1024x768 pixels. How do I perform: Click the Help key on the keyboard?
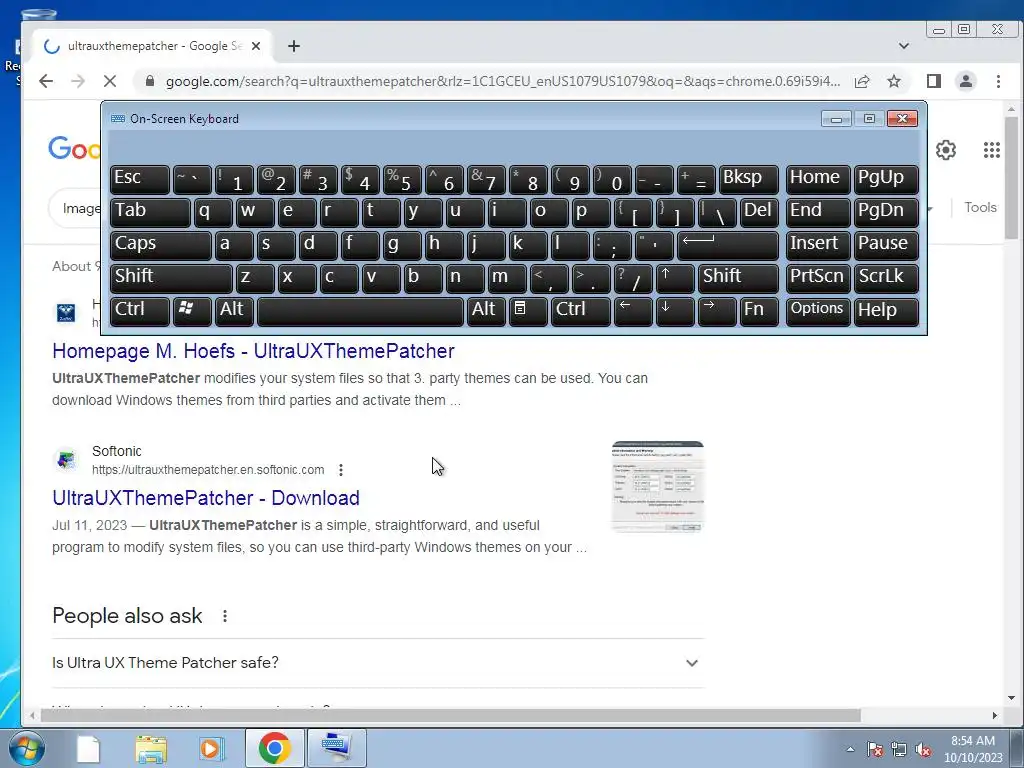click(886, 310)
